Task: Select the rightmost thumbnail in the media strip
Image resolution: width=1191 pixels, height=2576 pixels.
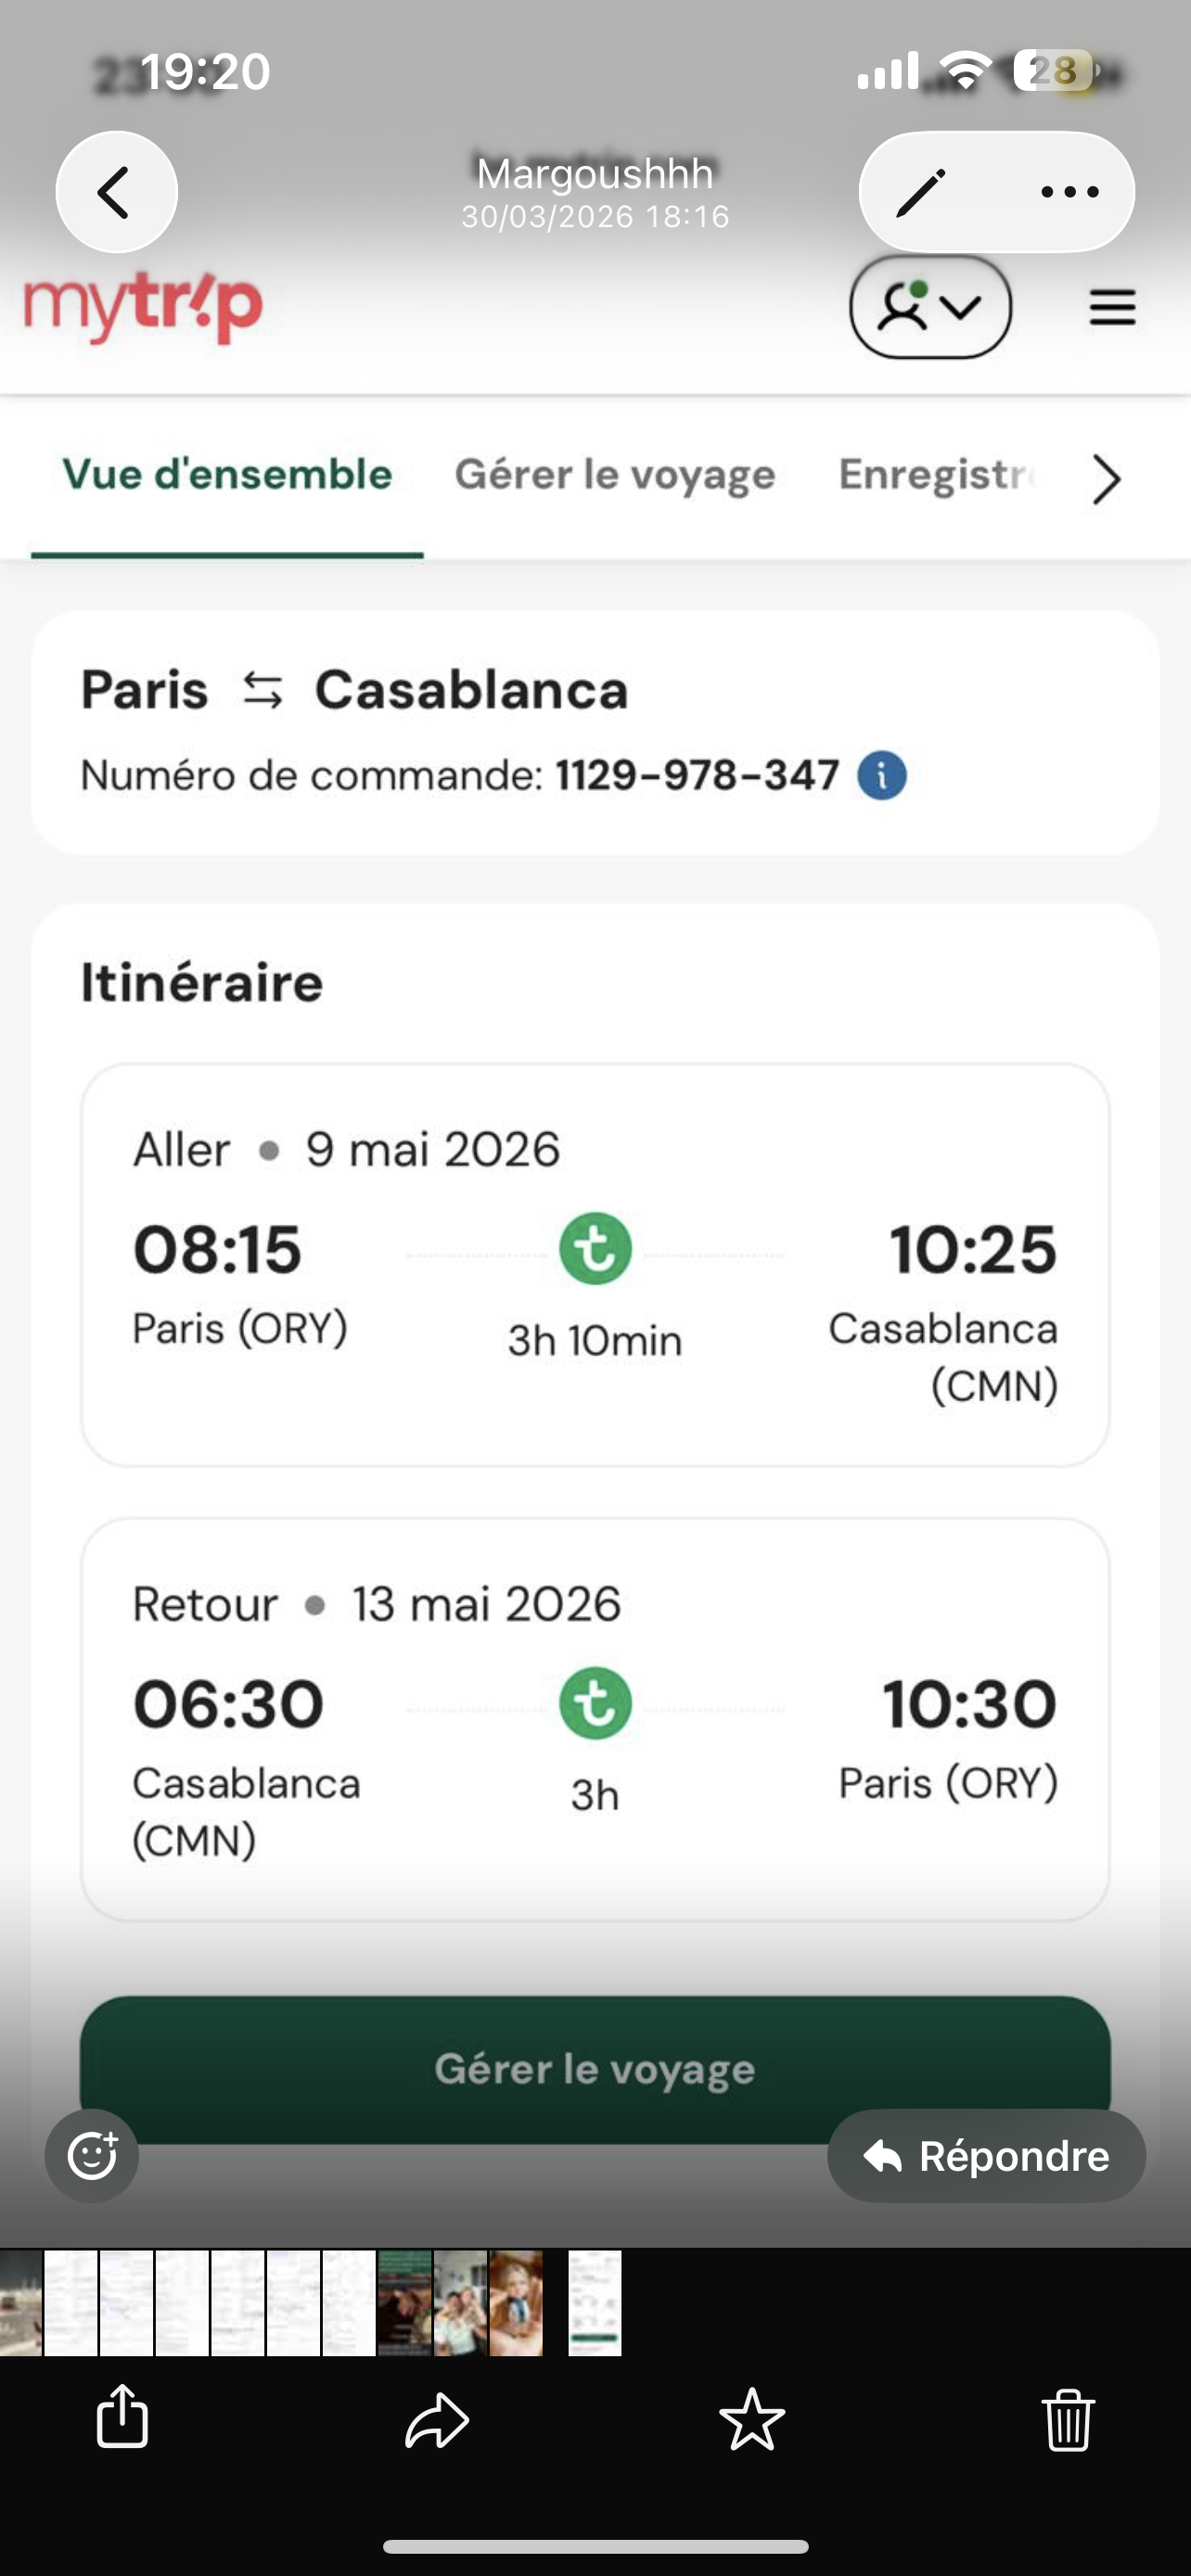Action: point(595,2303)
